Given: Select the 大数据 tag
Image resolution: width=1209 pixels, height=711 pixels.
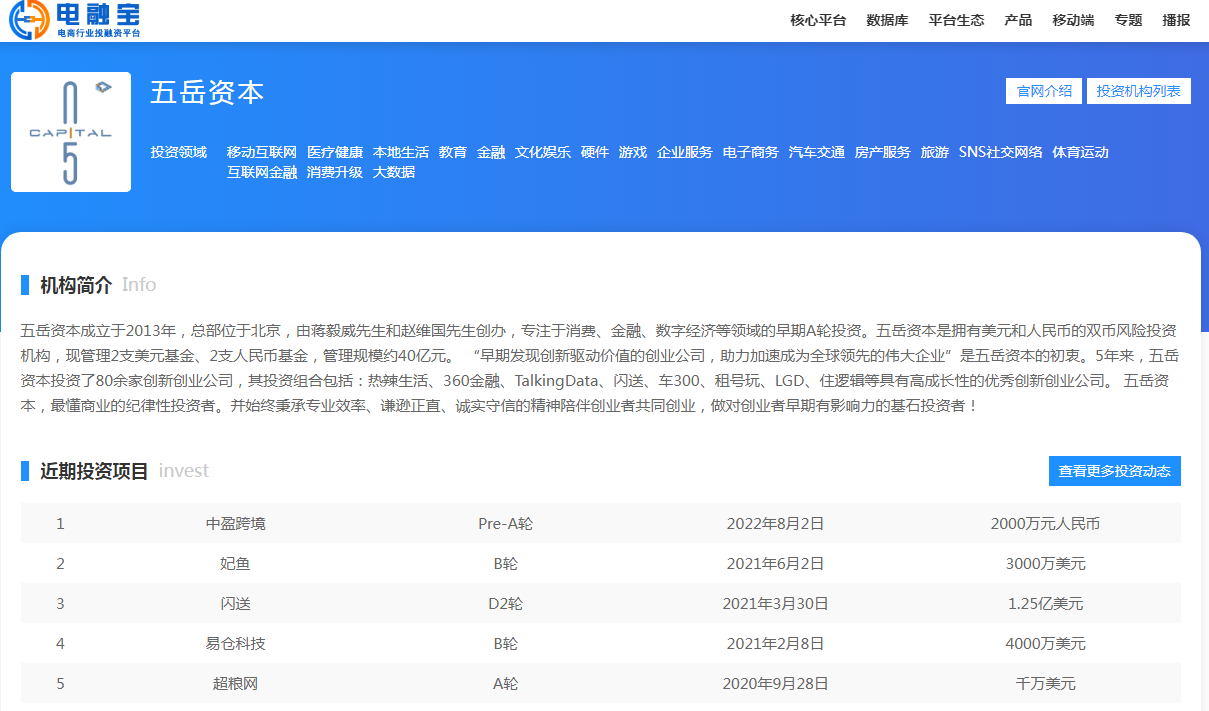Looking at the screenshot, I should [394, 172].
